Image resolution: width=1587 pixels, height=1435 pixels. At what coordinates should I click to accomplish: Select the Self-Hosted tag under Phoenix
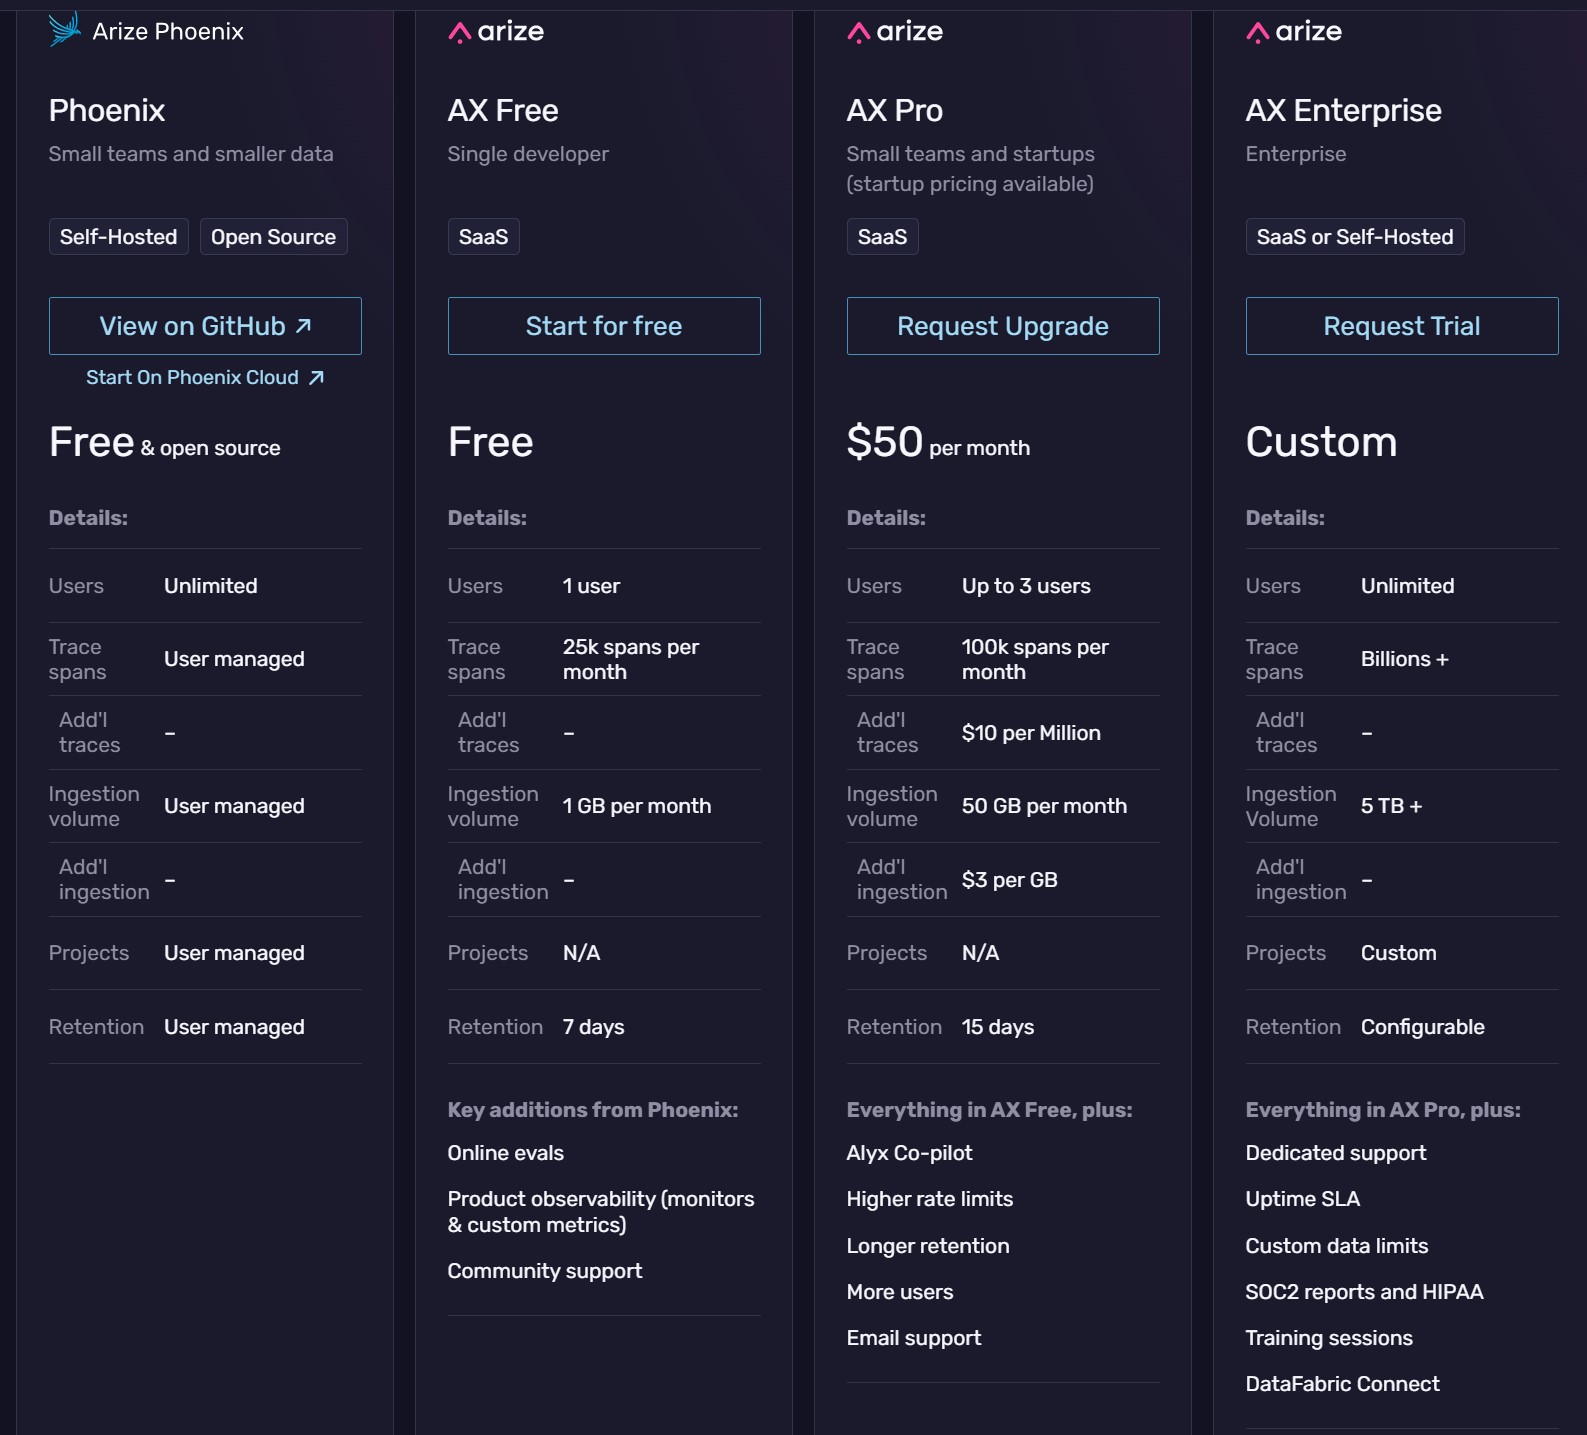(118, 237)
